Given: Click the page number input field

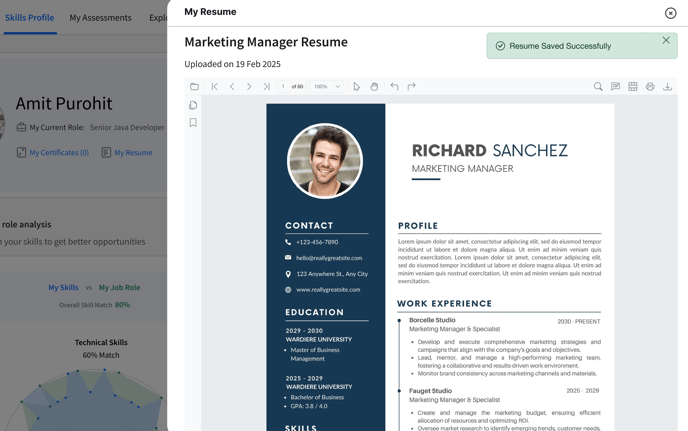Looking at the screenshot, I should click(x=283, y=86).
